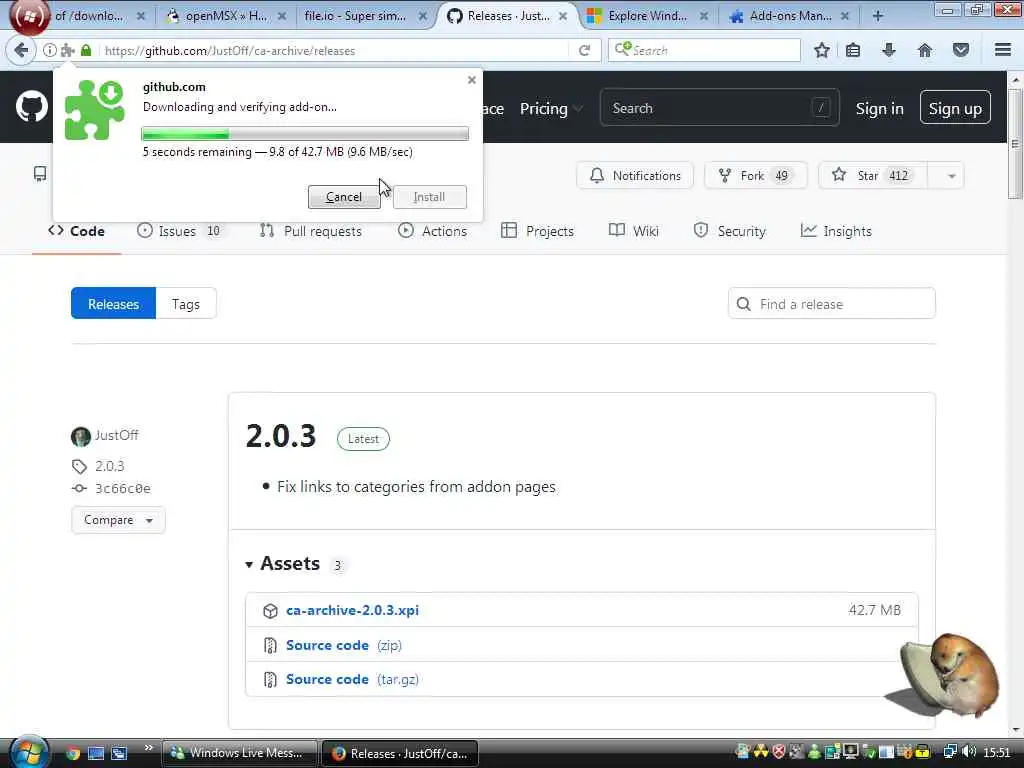The image size is (1024, 768).
Task: Expand the Pricing menu
Action: tap(551, 109)
